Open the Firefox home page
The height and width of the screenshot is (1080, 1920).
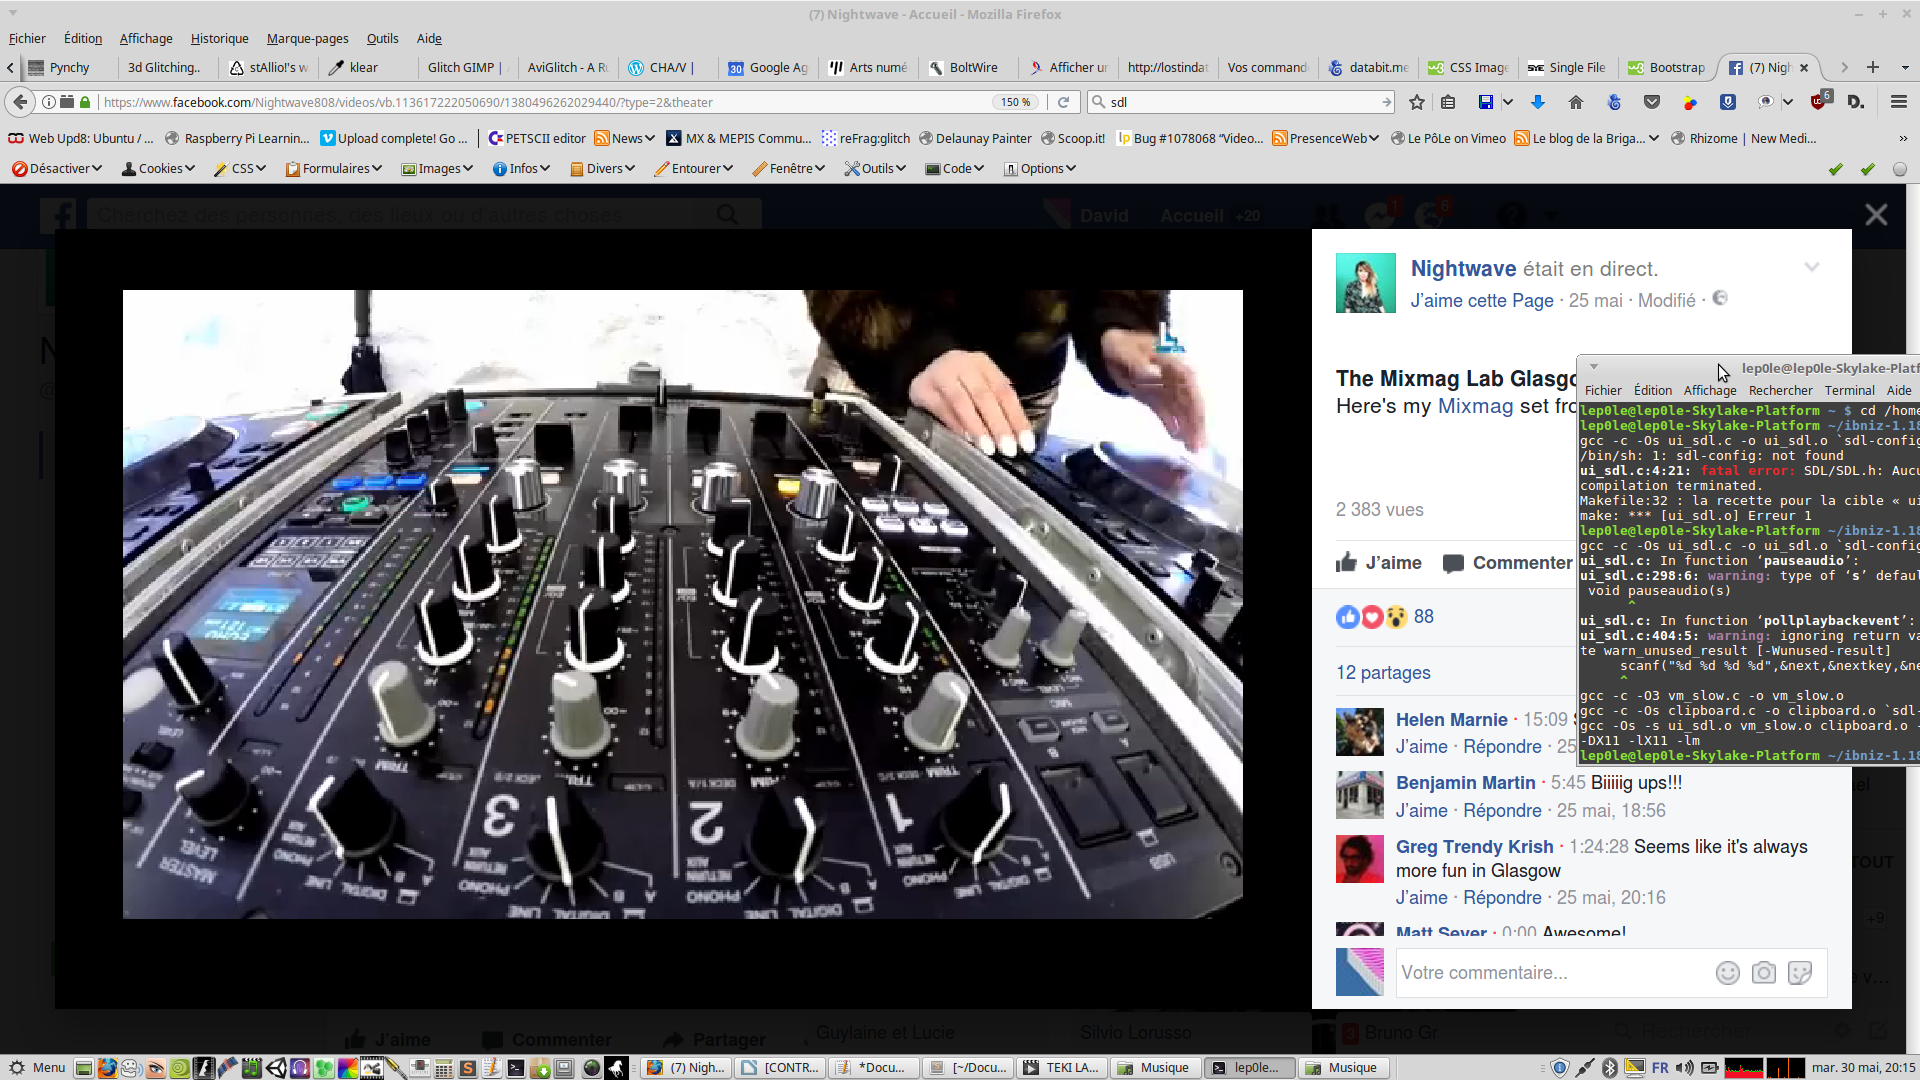point(1576,102)
